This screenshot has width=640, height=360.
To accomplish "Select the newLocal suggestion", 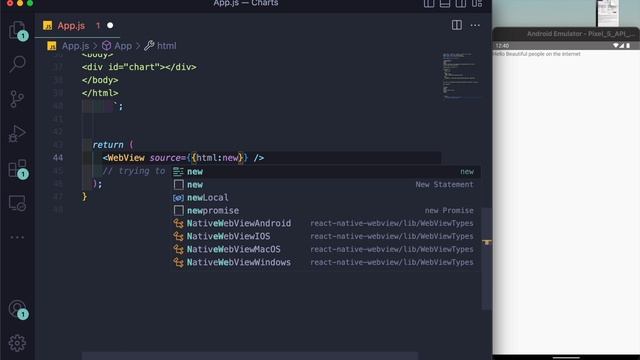I will (x=325, y=198).
